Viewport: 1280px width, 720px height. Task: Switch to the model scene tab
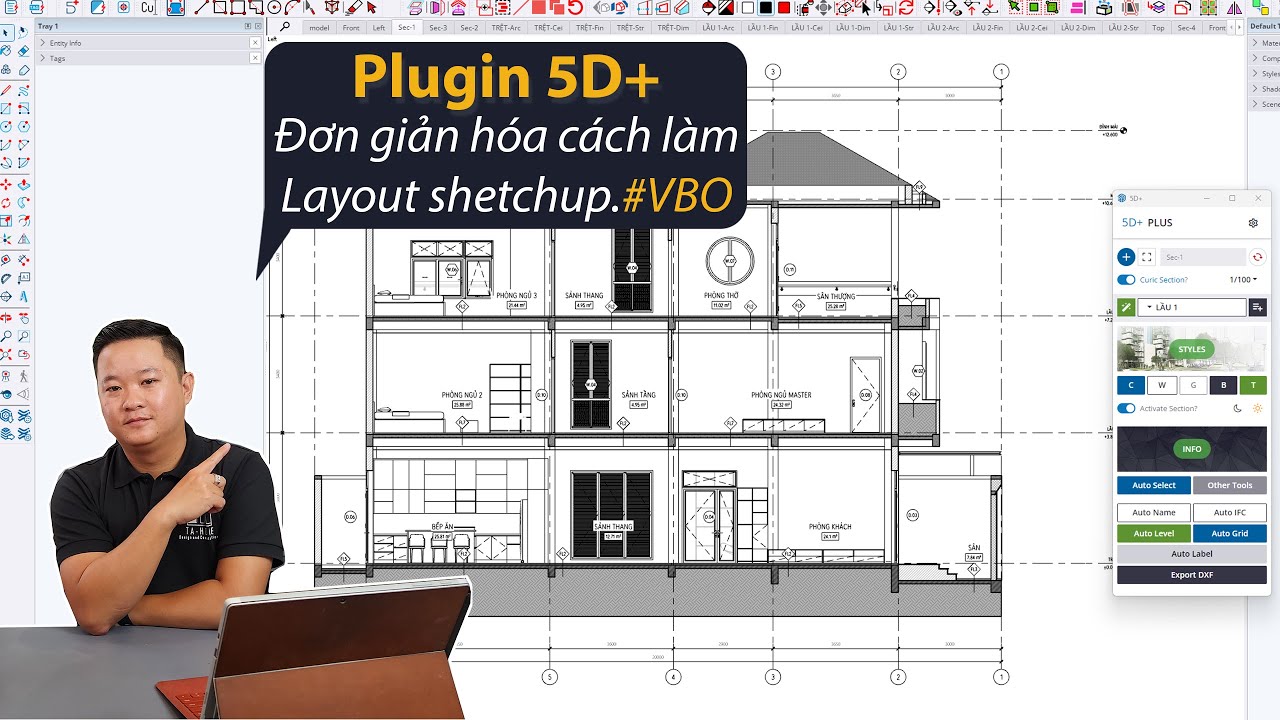(319, 28)
